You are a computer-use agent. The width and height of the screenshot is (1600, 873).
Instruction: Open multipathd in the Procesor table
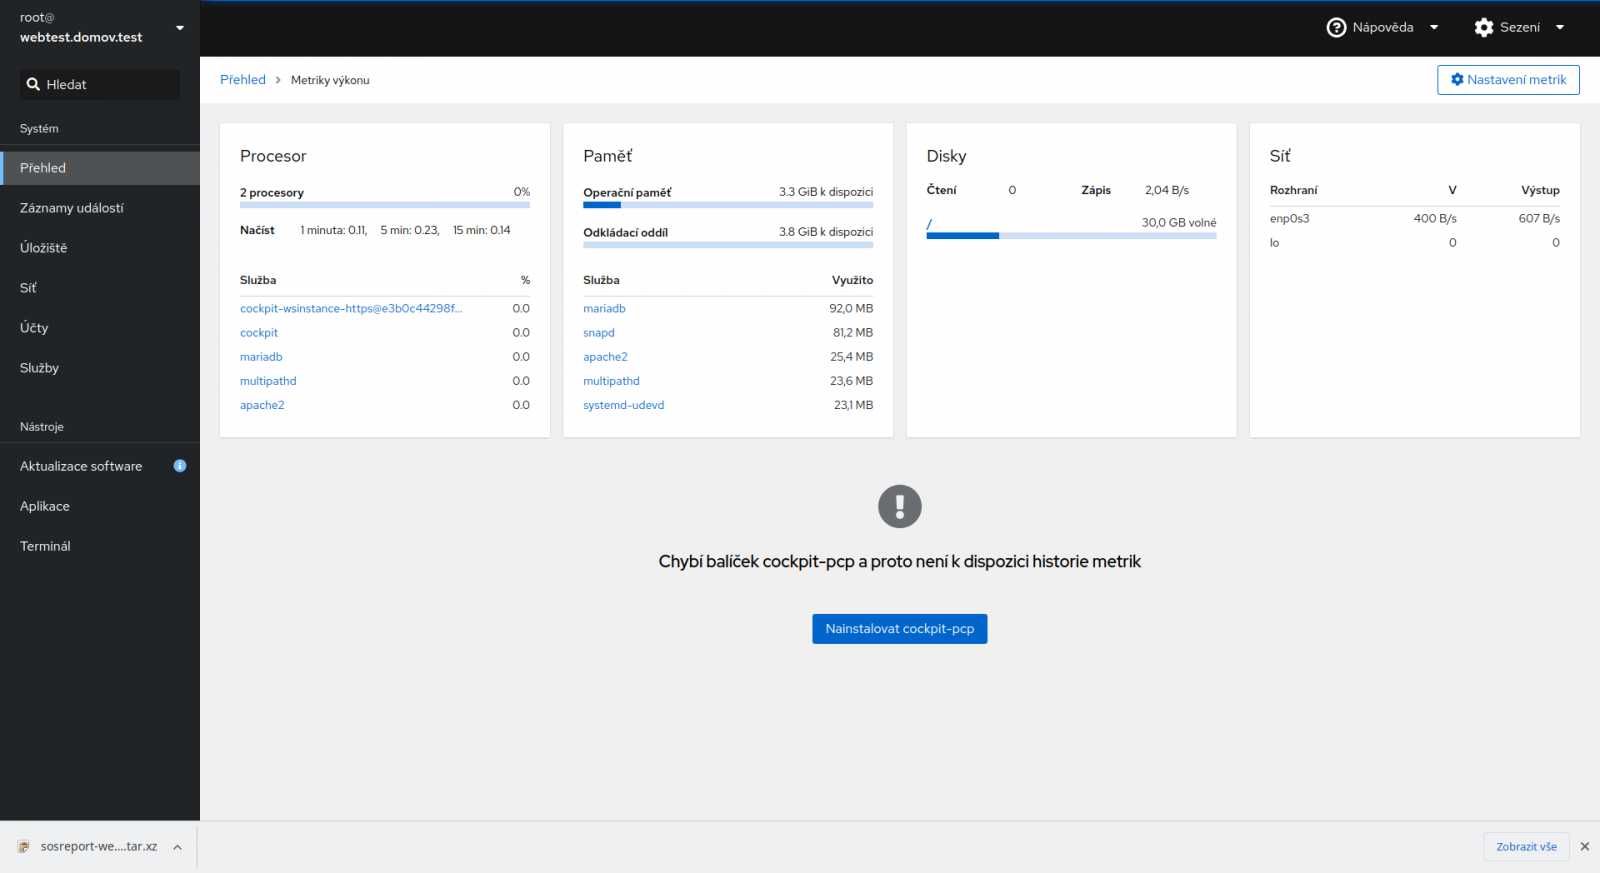(x=268, y=381)
